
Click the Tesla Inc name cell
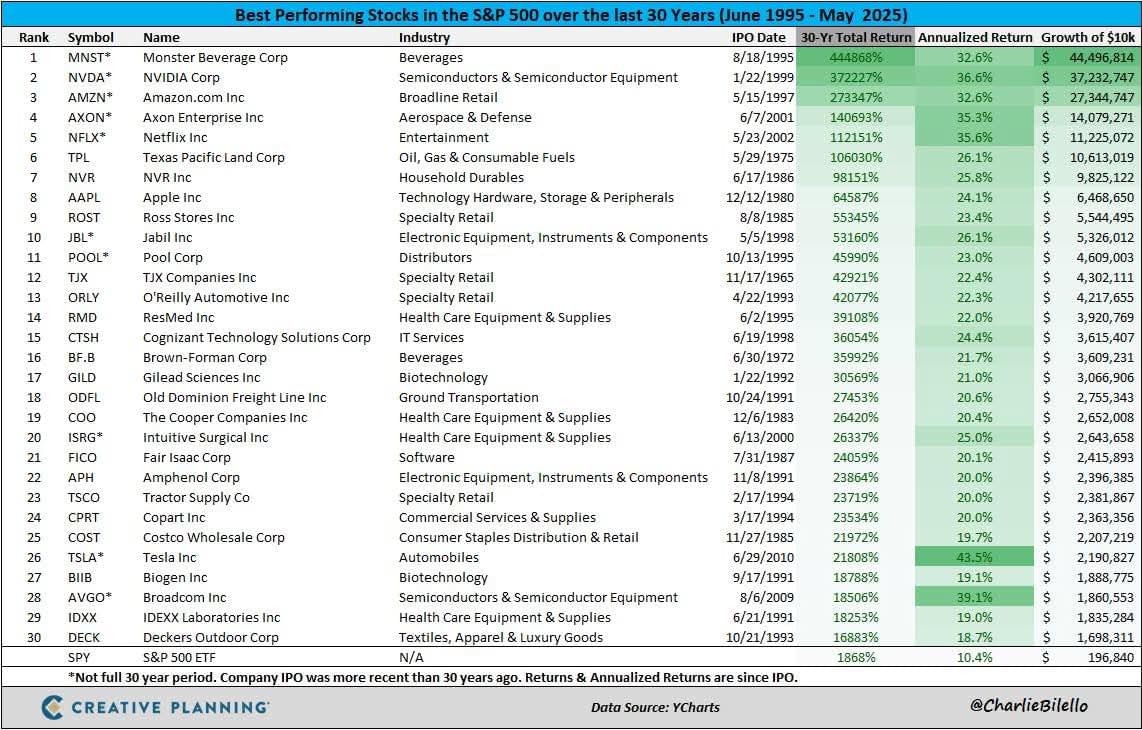tap(170, 558)
